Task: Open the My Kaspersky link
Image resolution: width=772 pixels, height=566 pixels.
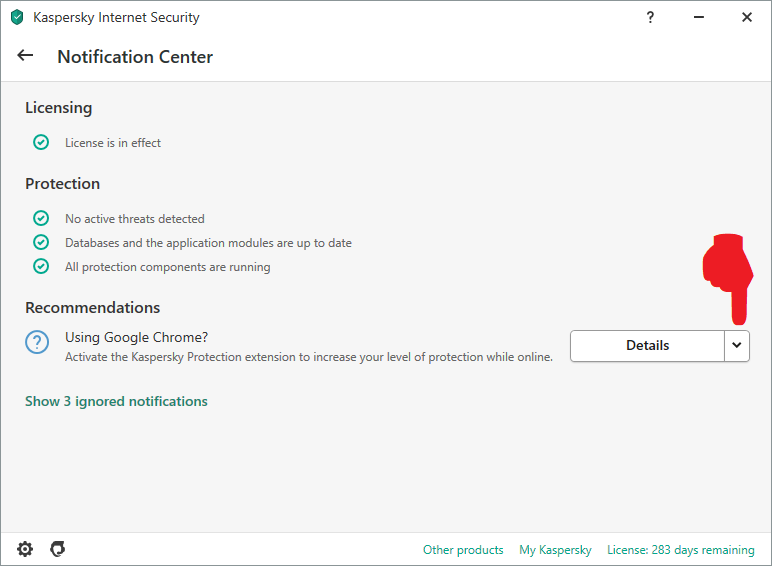Action: 555,550
